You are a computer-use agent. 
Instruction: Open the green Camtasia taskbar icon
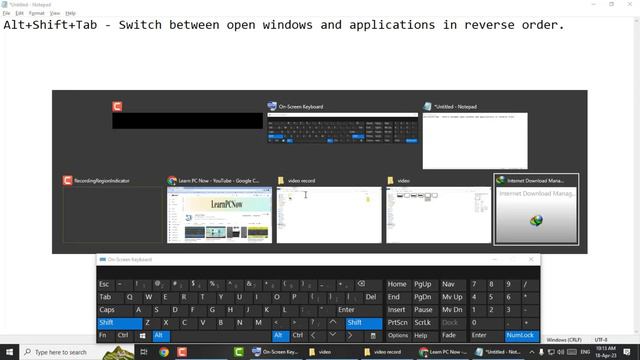[x=239, y=352]
